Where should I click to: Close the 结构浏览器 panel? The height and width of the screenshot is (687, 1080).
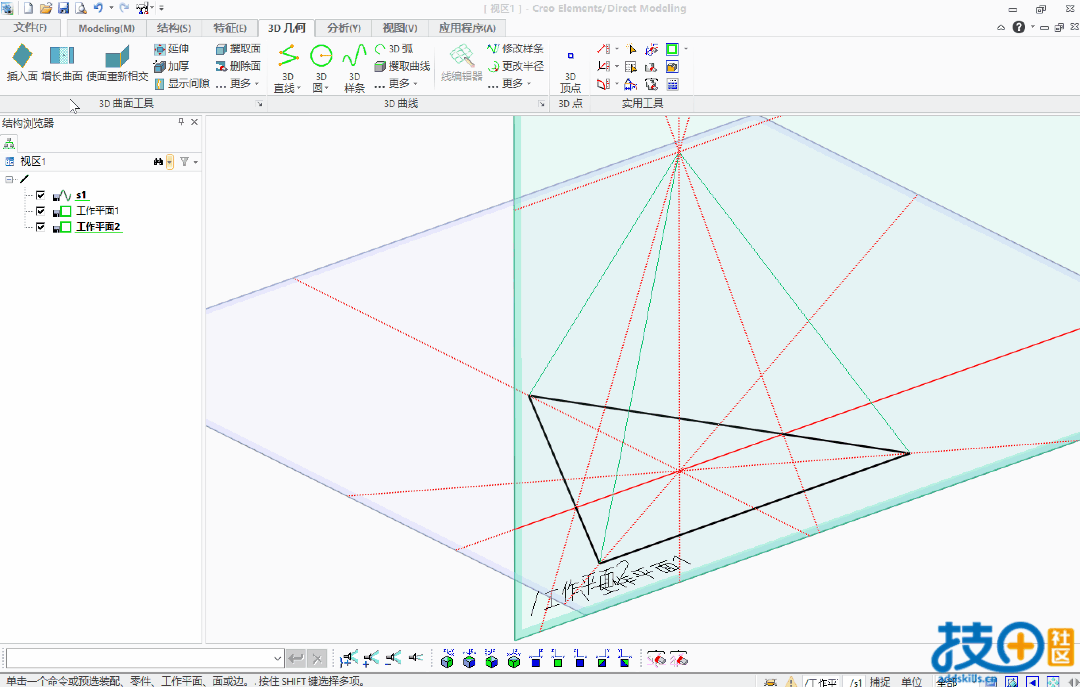(x=194, y=122)
